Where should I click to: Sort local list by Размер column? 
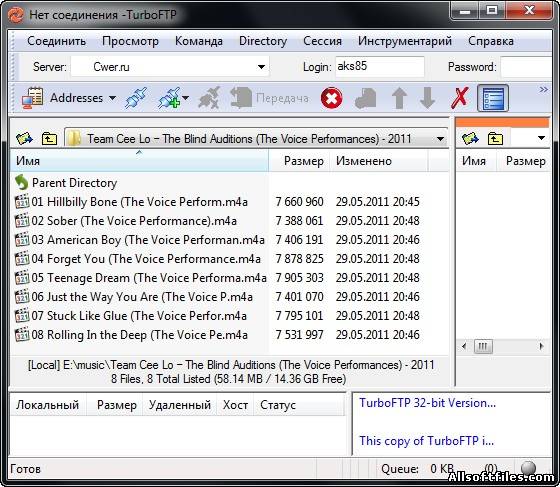(x=299, y=161)
